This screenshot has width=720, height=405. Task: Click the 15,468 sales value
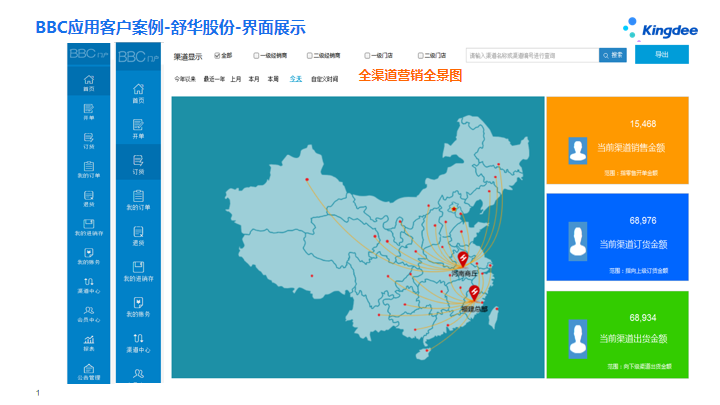pos(643,124)
